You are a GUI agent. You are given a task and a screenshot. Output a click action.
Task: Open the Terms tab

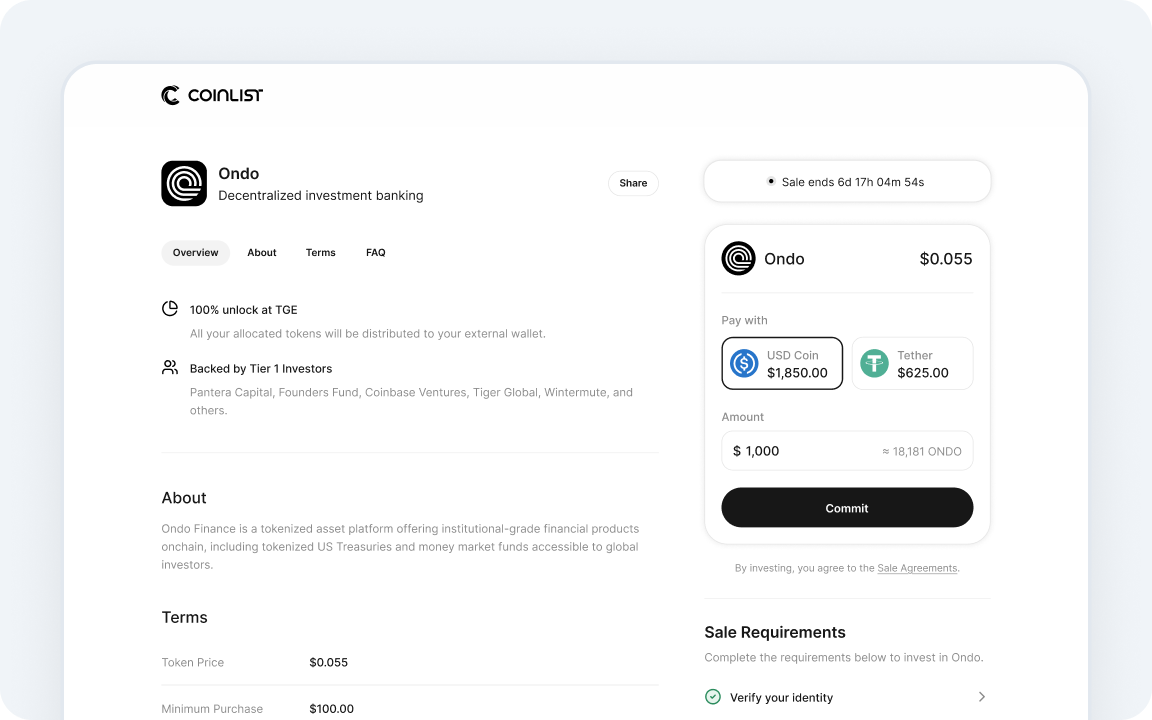tap(320, 253)
